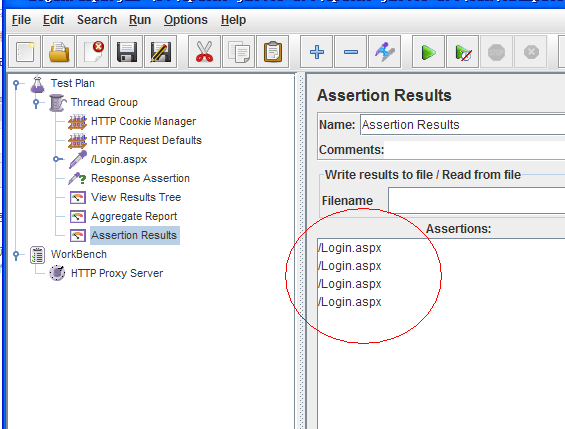Click the Filename input field

[477, 201]
